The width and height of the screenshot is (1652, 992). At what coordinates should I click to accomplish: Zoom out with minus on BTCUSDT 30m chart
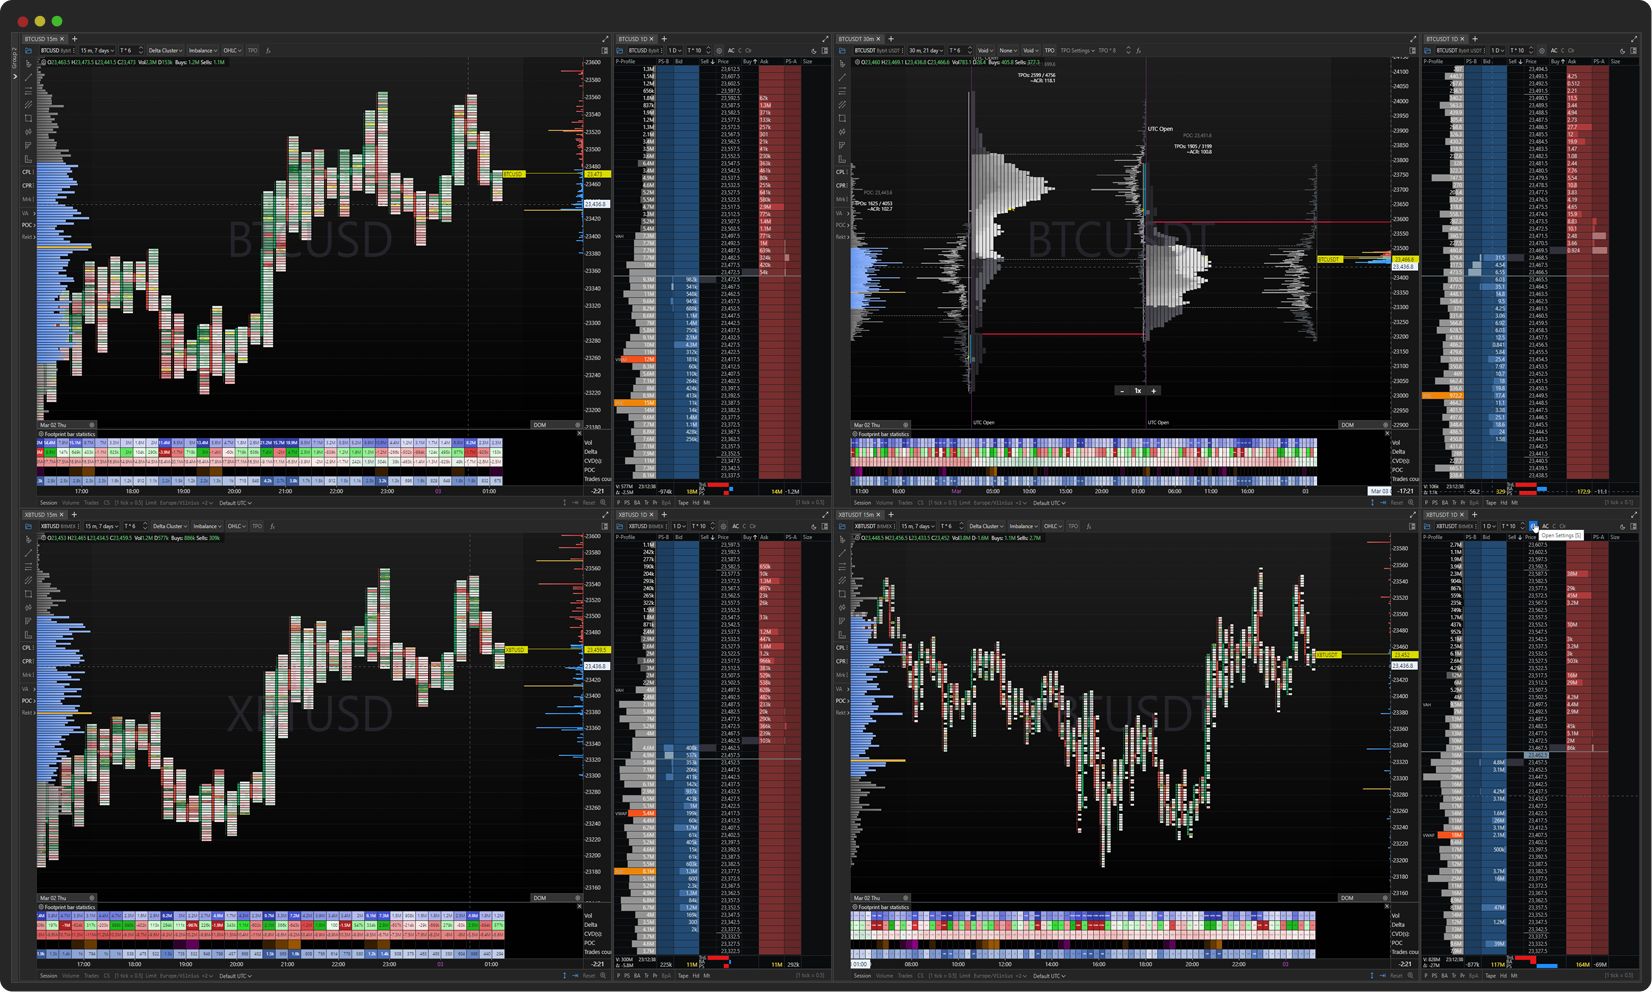pos(1122,391)
